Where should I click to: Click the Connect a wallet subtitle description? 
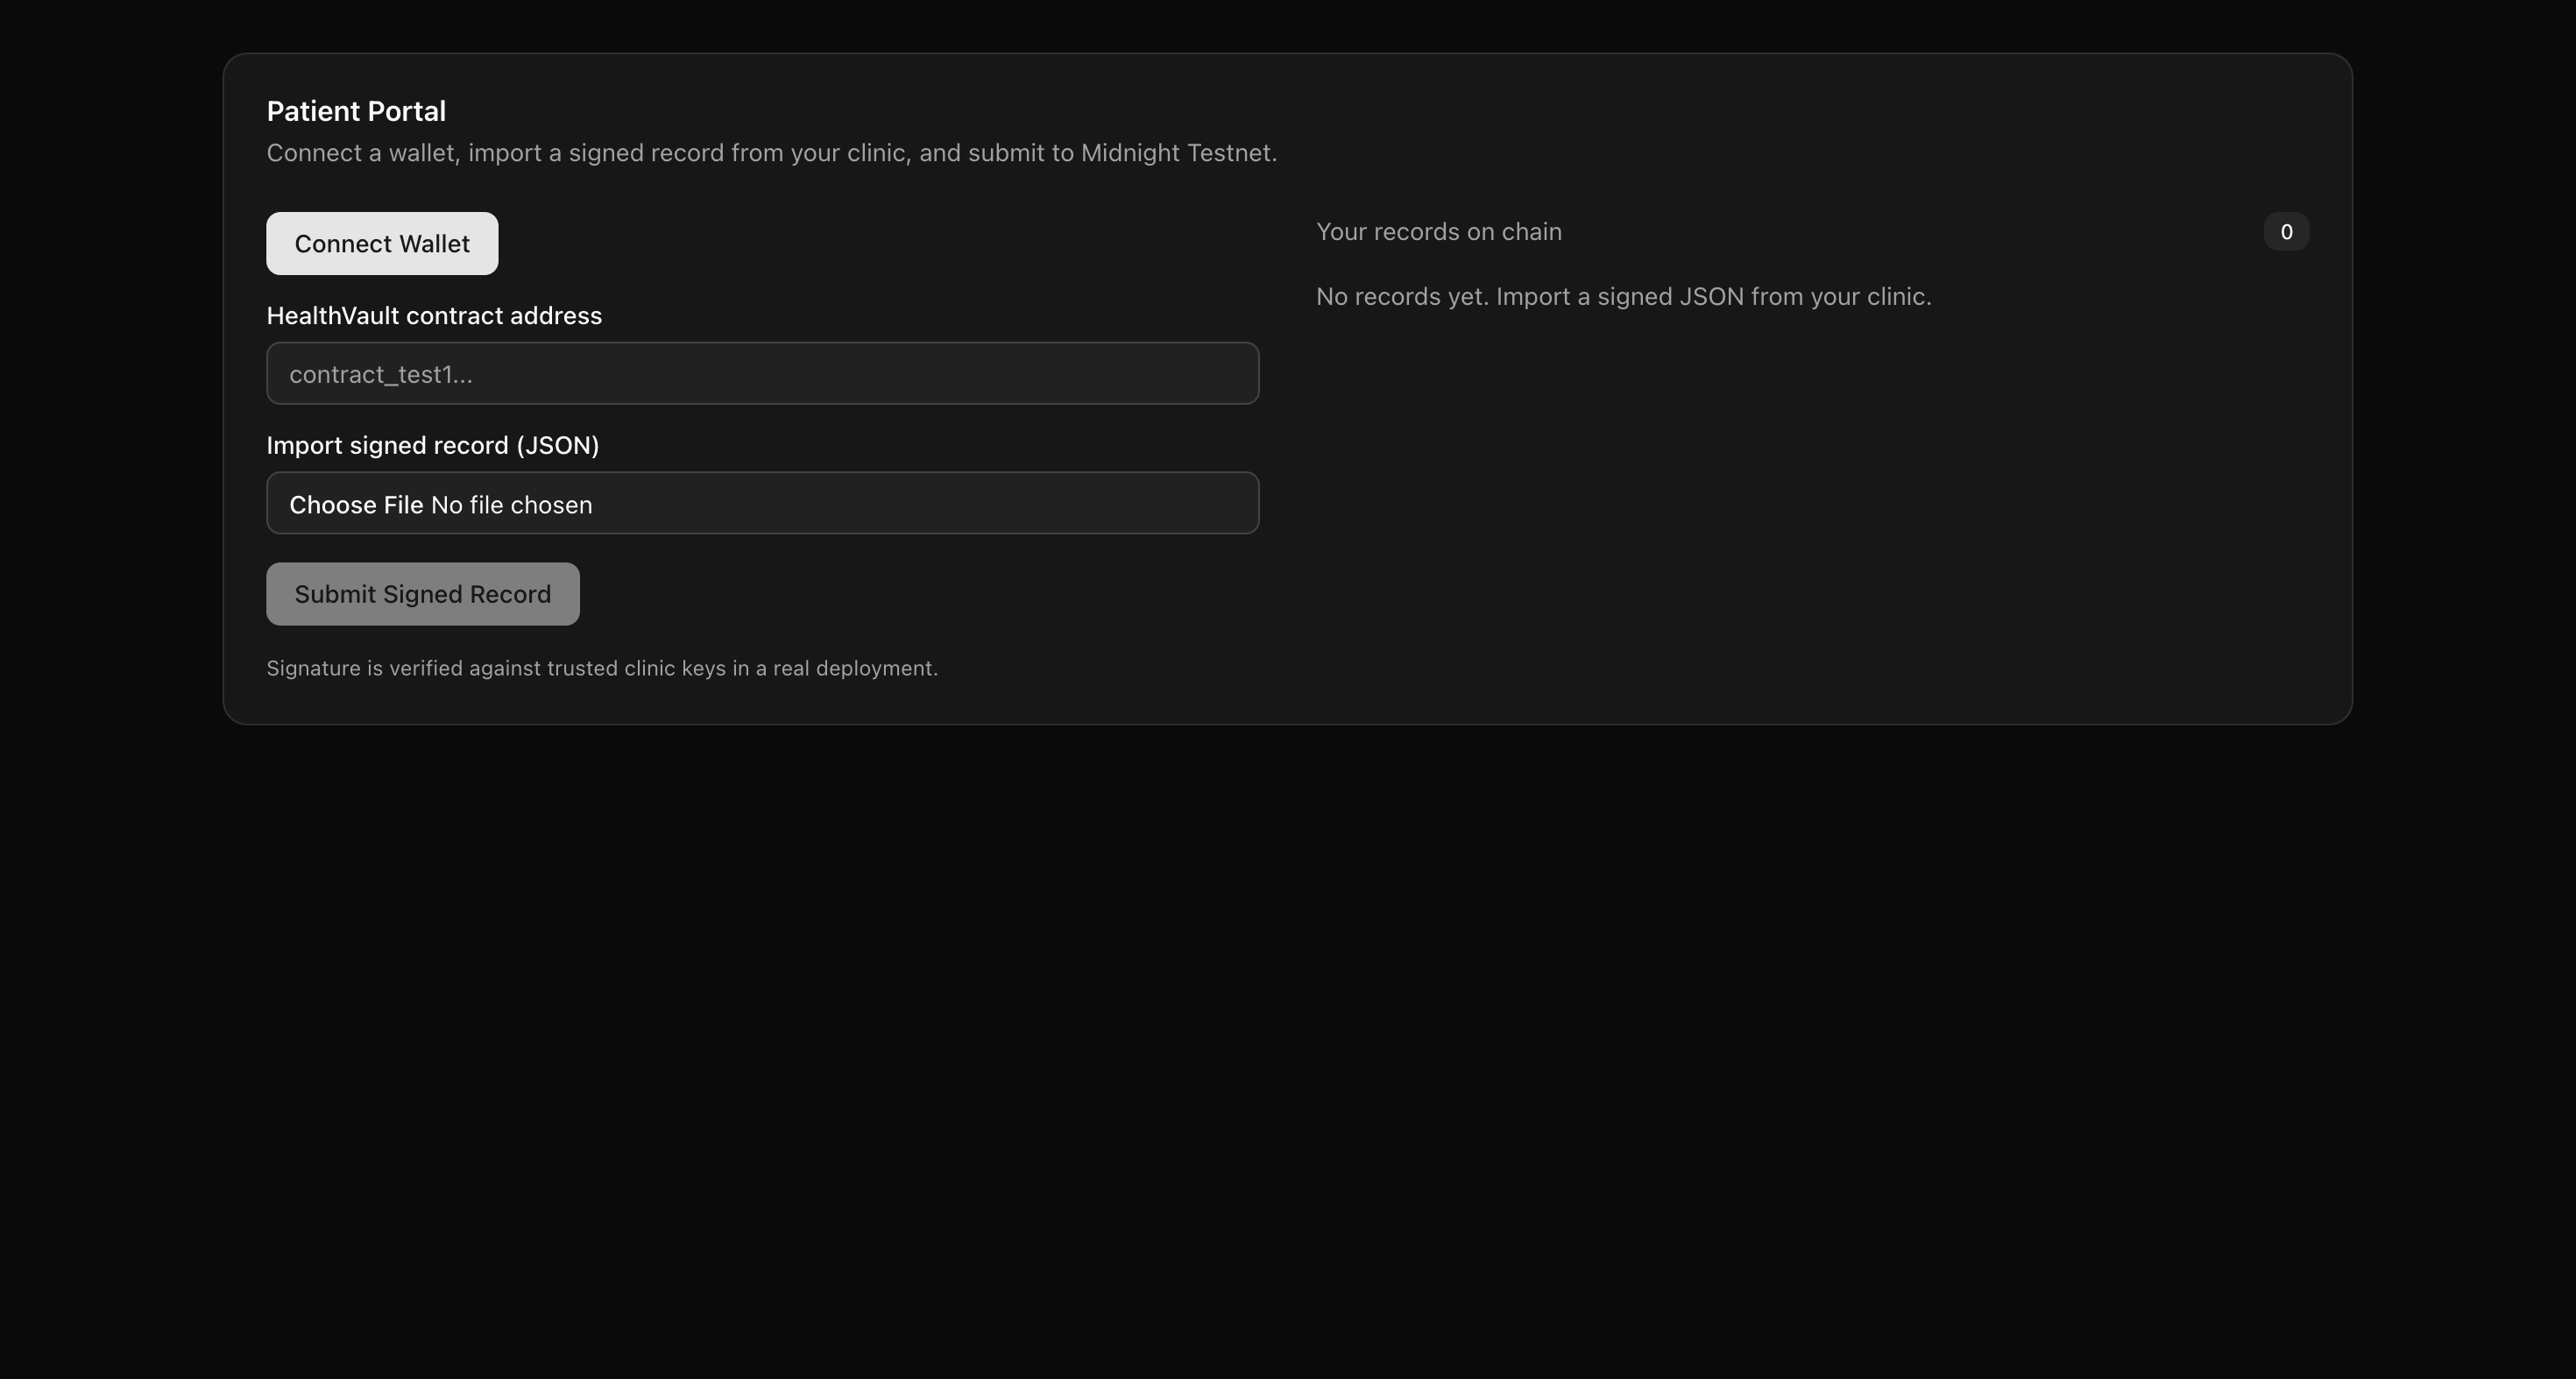tap(770, 152)
